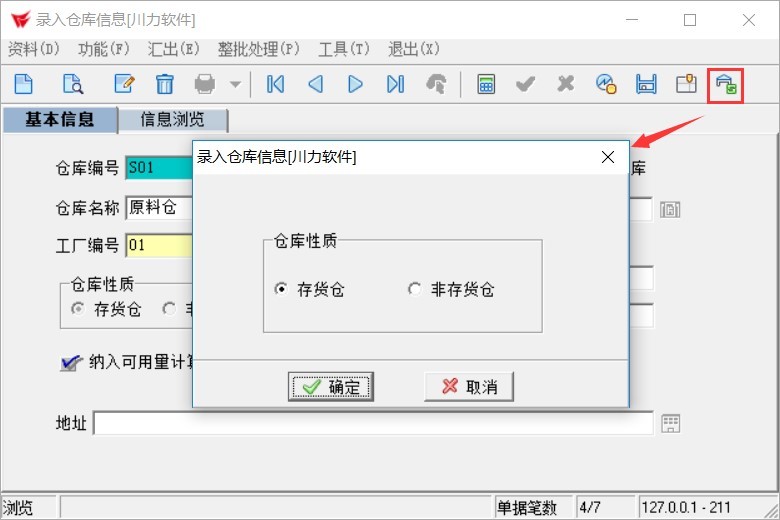Switch to the 信息浏览 tab
Viewport: 780px width, 520px height.
click(172, 120)
